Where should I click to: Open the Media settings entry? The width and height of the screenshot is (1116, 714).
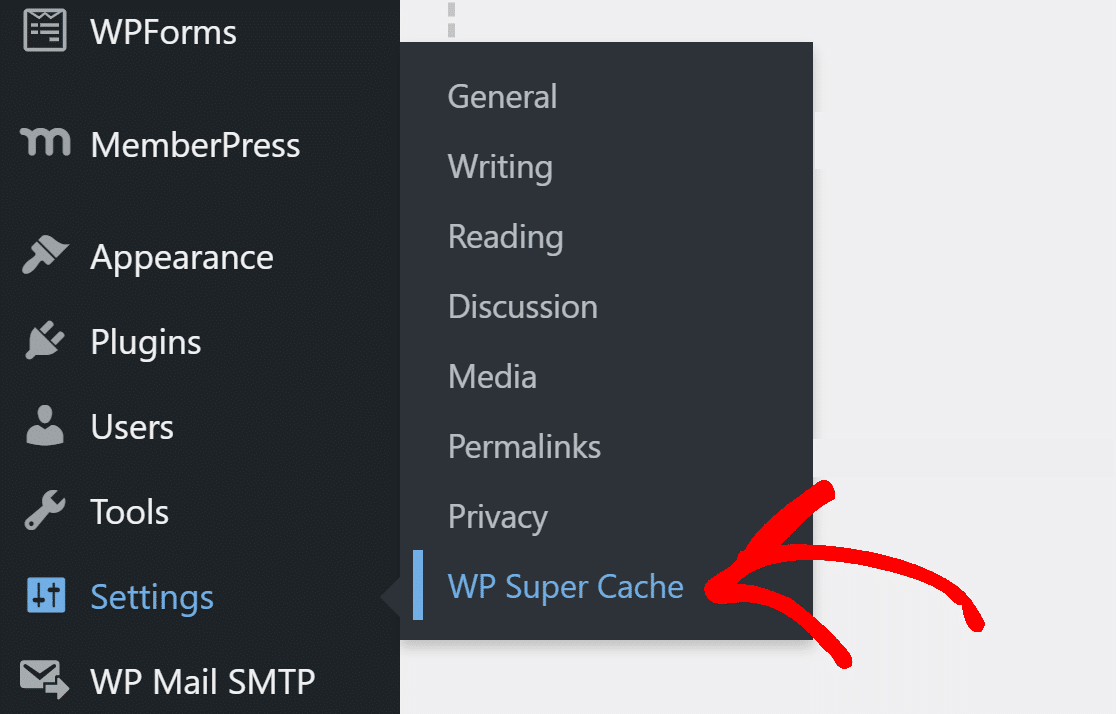pyautogui.click(x=492, y=376)
